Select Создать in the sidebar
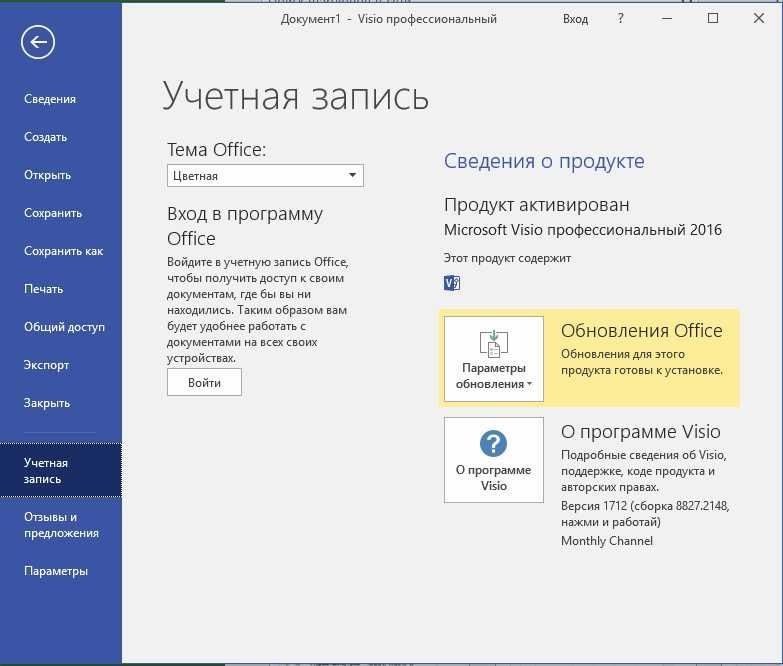Screen dimensions: 783x666 coord(45,137)
